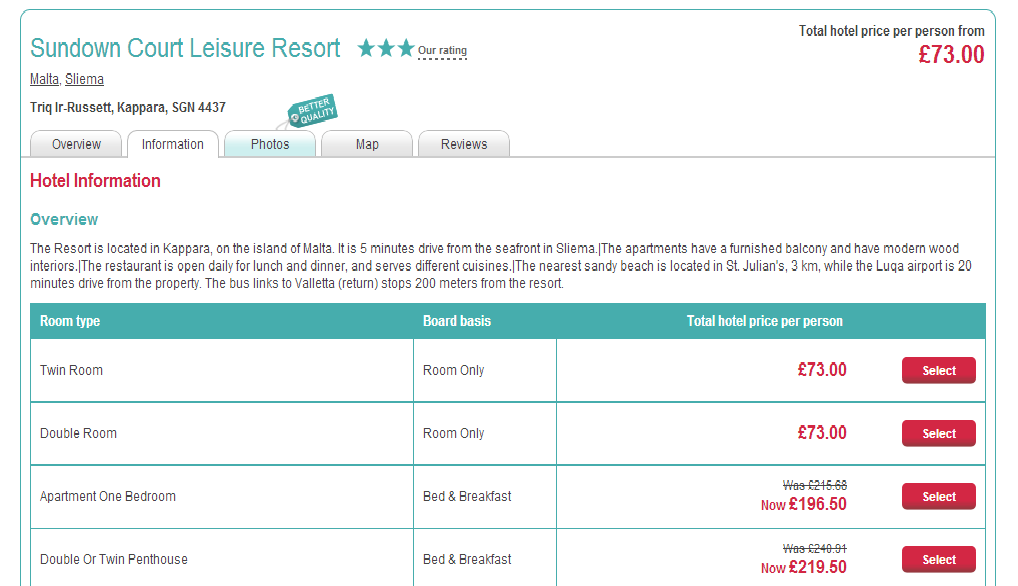Viewport: 1018px width, 586px height.
Task: Click the Room type column header
Action: [x=70, y=321]
